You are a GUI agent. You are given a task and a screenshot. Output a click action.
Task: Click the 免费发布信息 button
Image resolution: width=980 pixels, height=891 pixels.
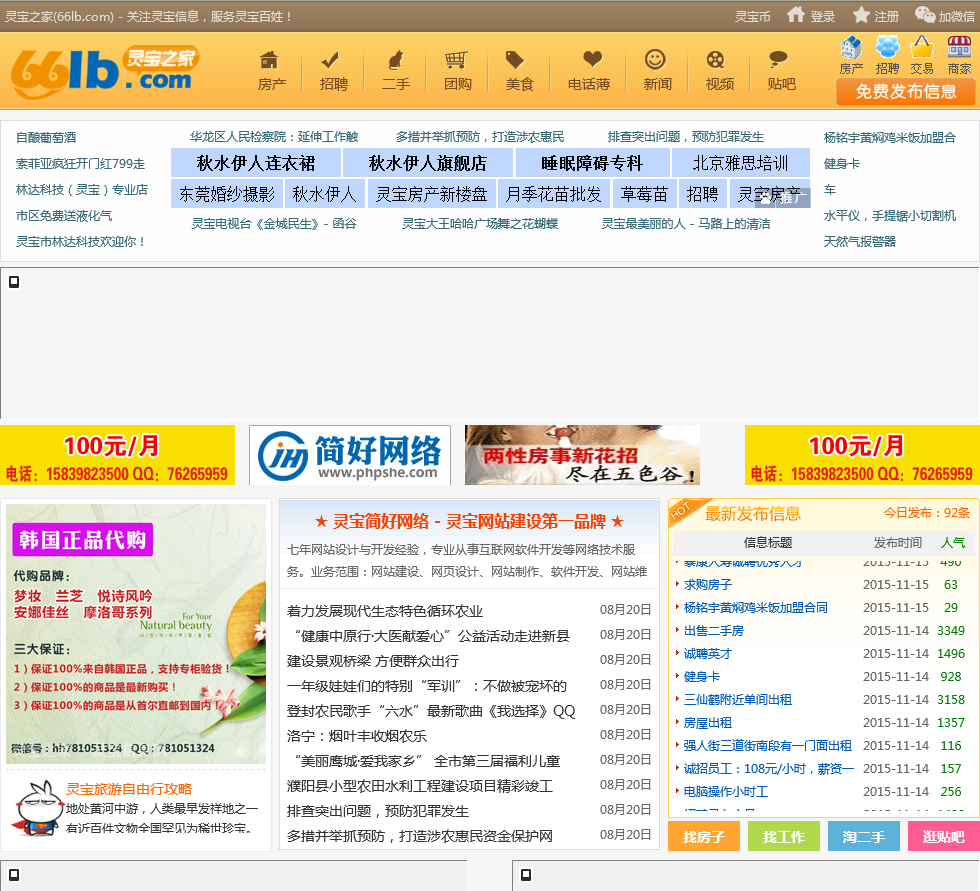[x=906, y=92]
